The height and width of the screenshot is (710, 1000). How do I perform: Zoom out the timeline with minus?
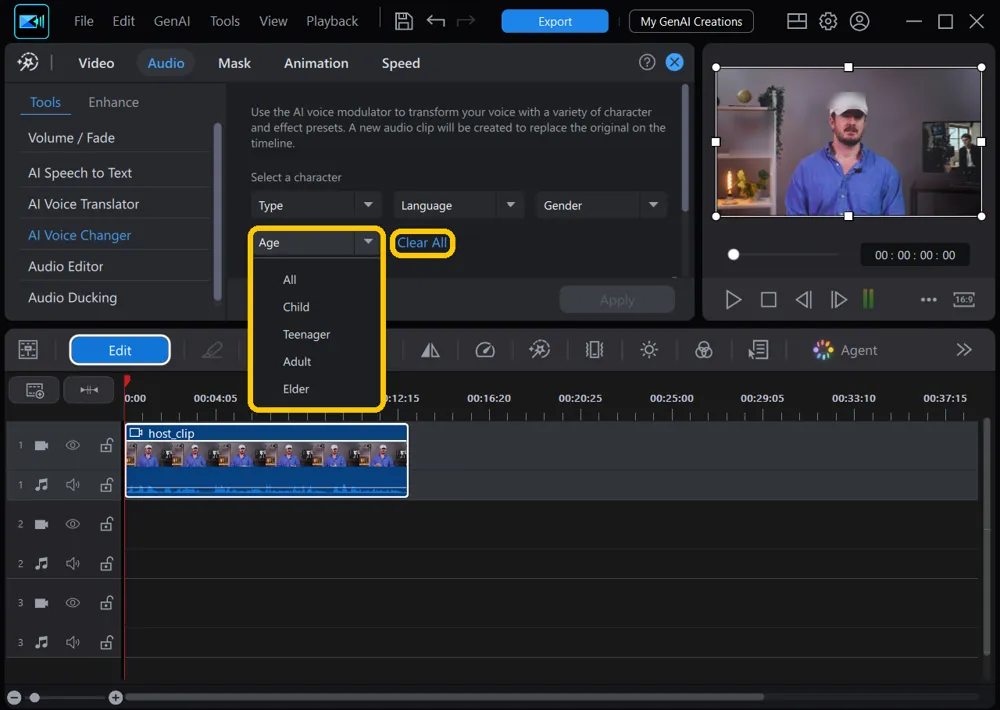coord(15,697)
